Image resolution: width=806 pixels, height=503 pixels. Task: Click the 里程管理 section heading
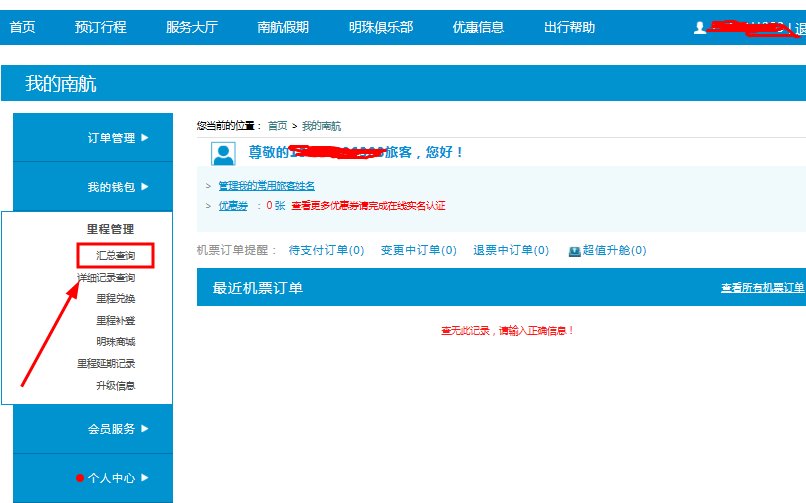(110, 229)
